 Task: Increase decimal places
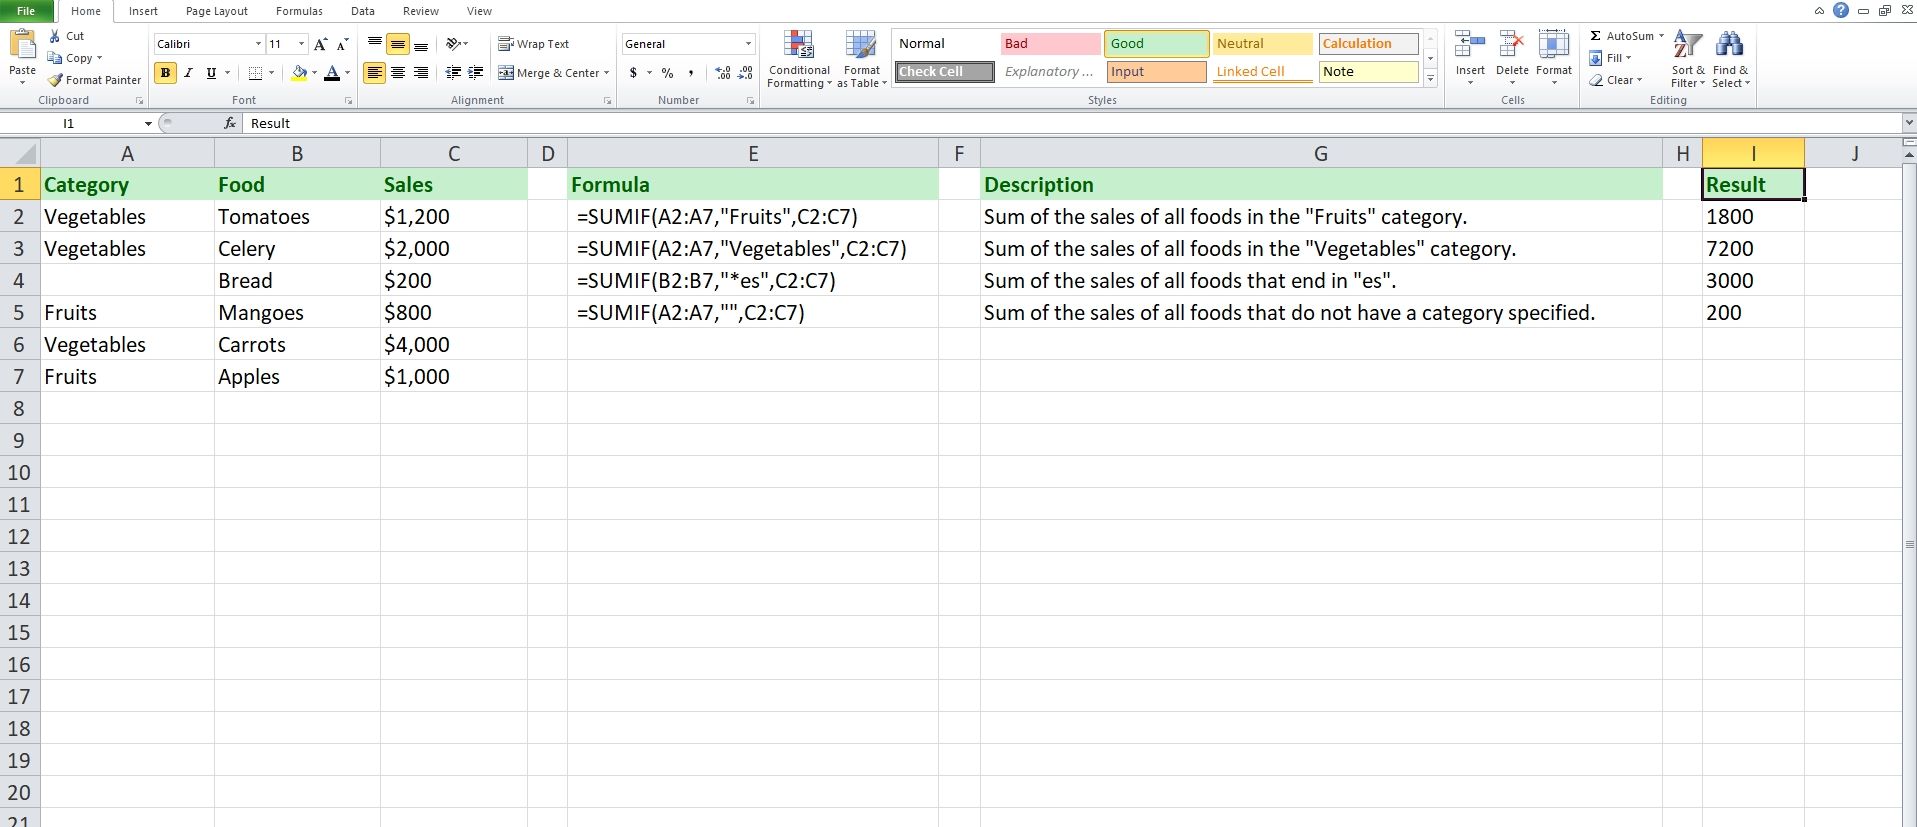tap(723, 73)
